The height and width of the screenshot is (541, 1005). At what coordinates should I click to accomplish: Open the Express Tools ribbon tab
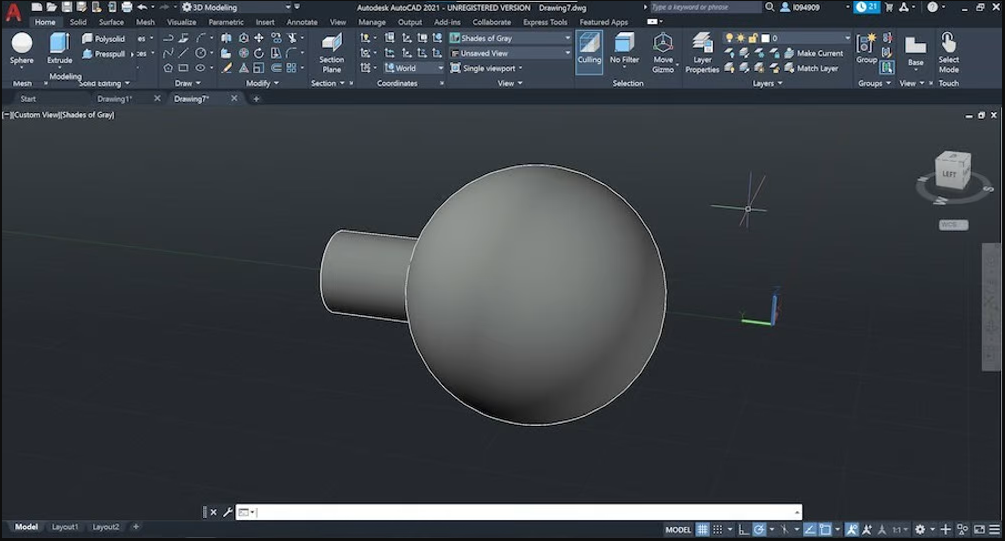tap(545, 22)
